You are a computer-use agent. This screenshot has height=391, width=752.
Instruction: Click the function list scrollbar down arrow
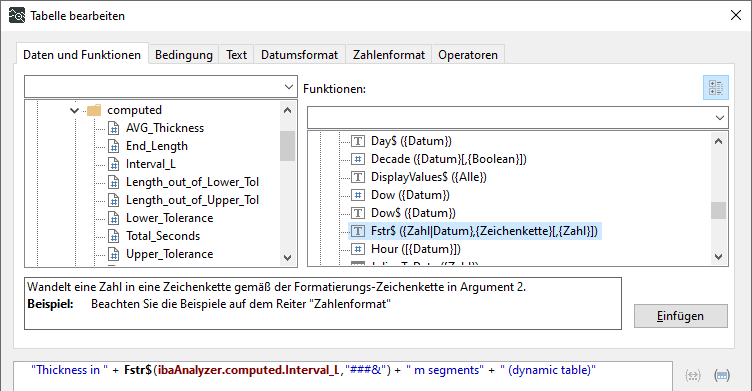tap(718, 257)
